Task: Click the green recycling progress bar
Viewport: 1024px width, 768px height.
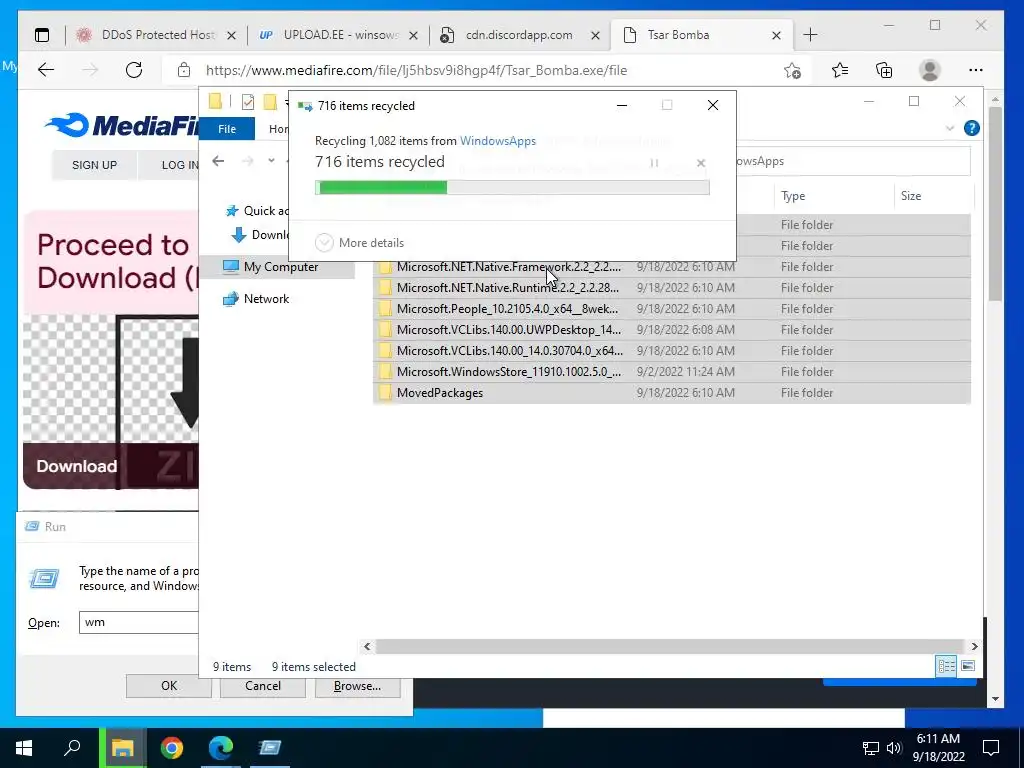Action: pos(512,188)
